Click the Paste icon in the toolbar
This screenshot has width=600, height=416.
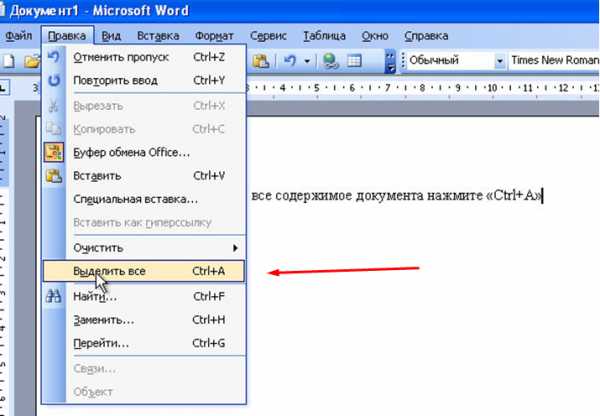261,61
